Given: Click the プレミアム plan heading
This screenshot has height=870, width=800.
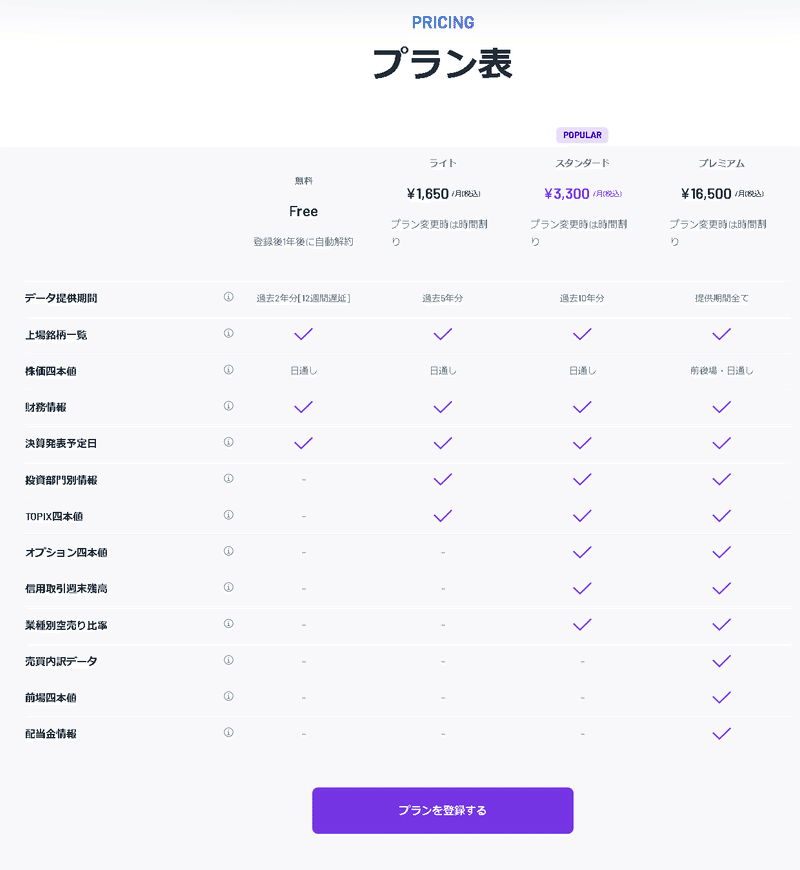Looking at the screenshot, I should (722, 162).
